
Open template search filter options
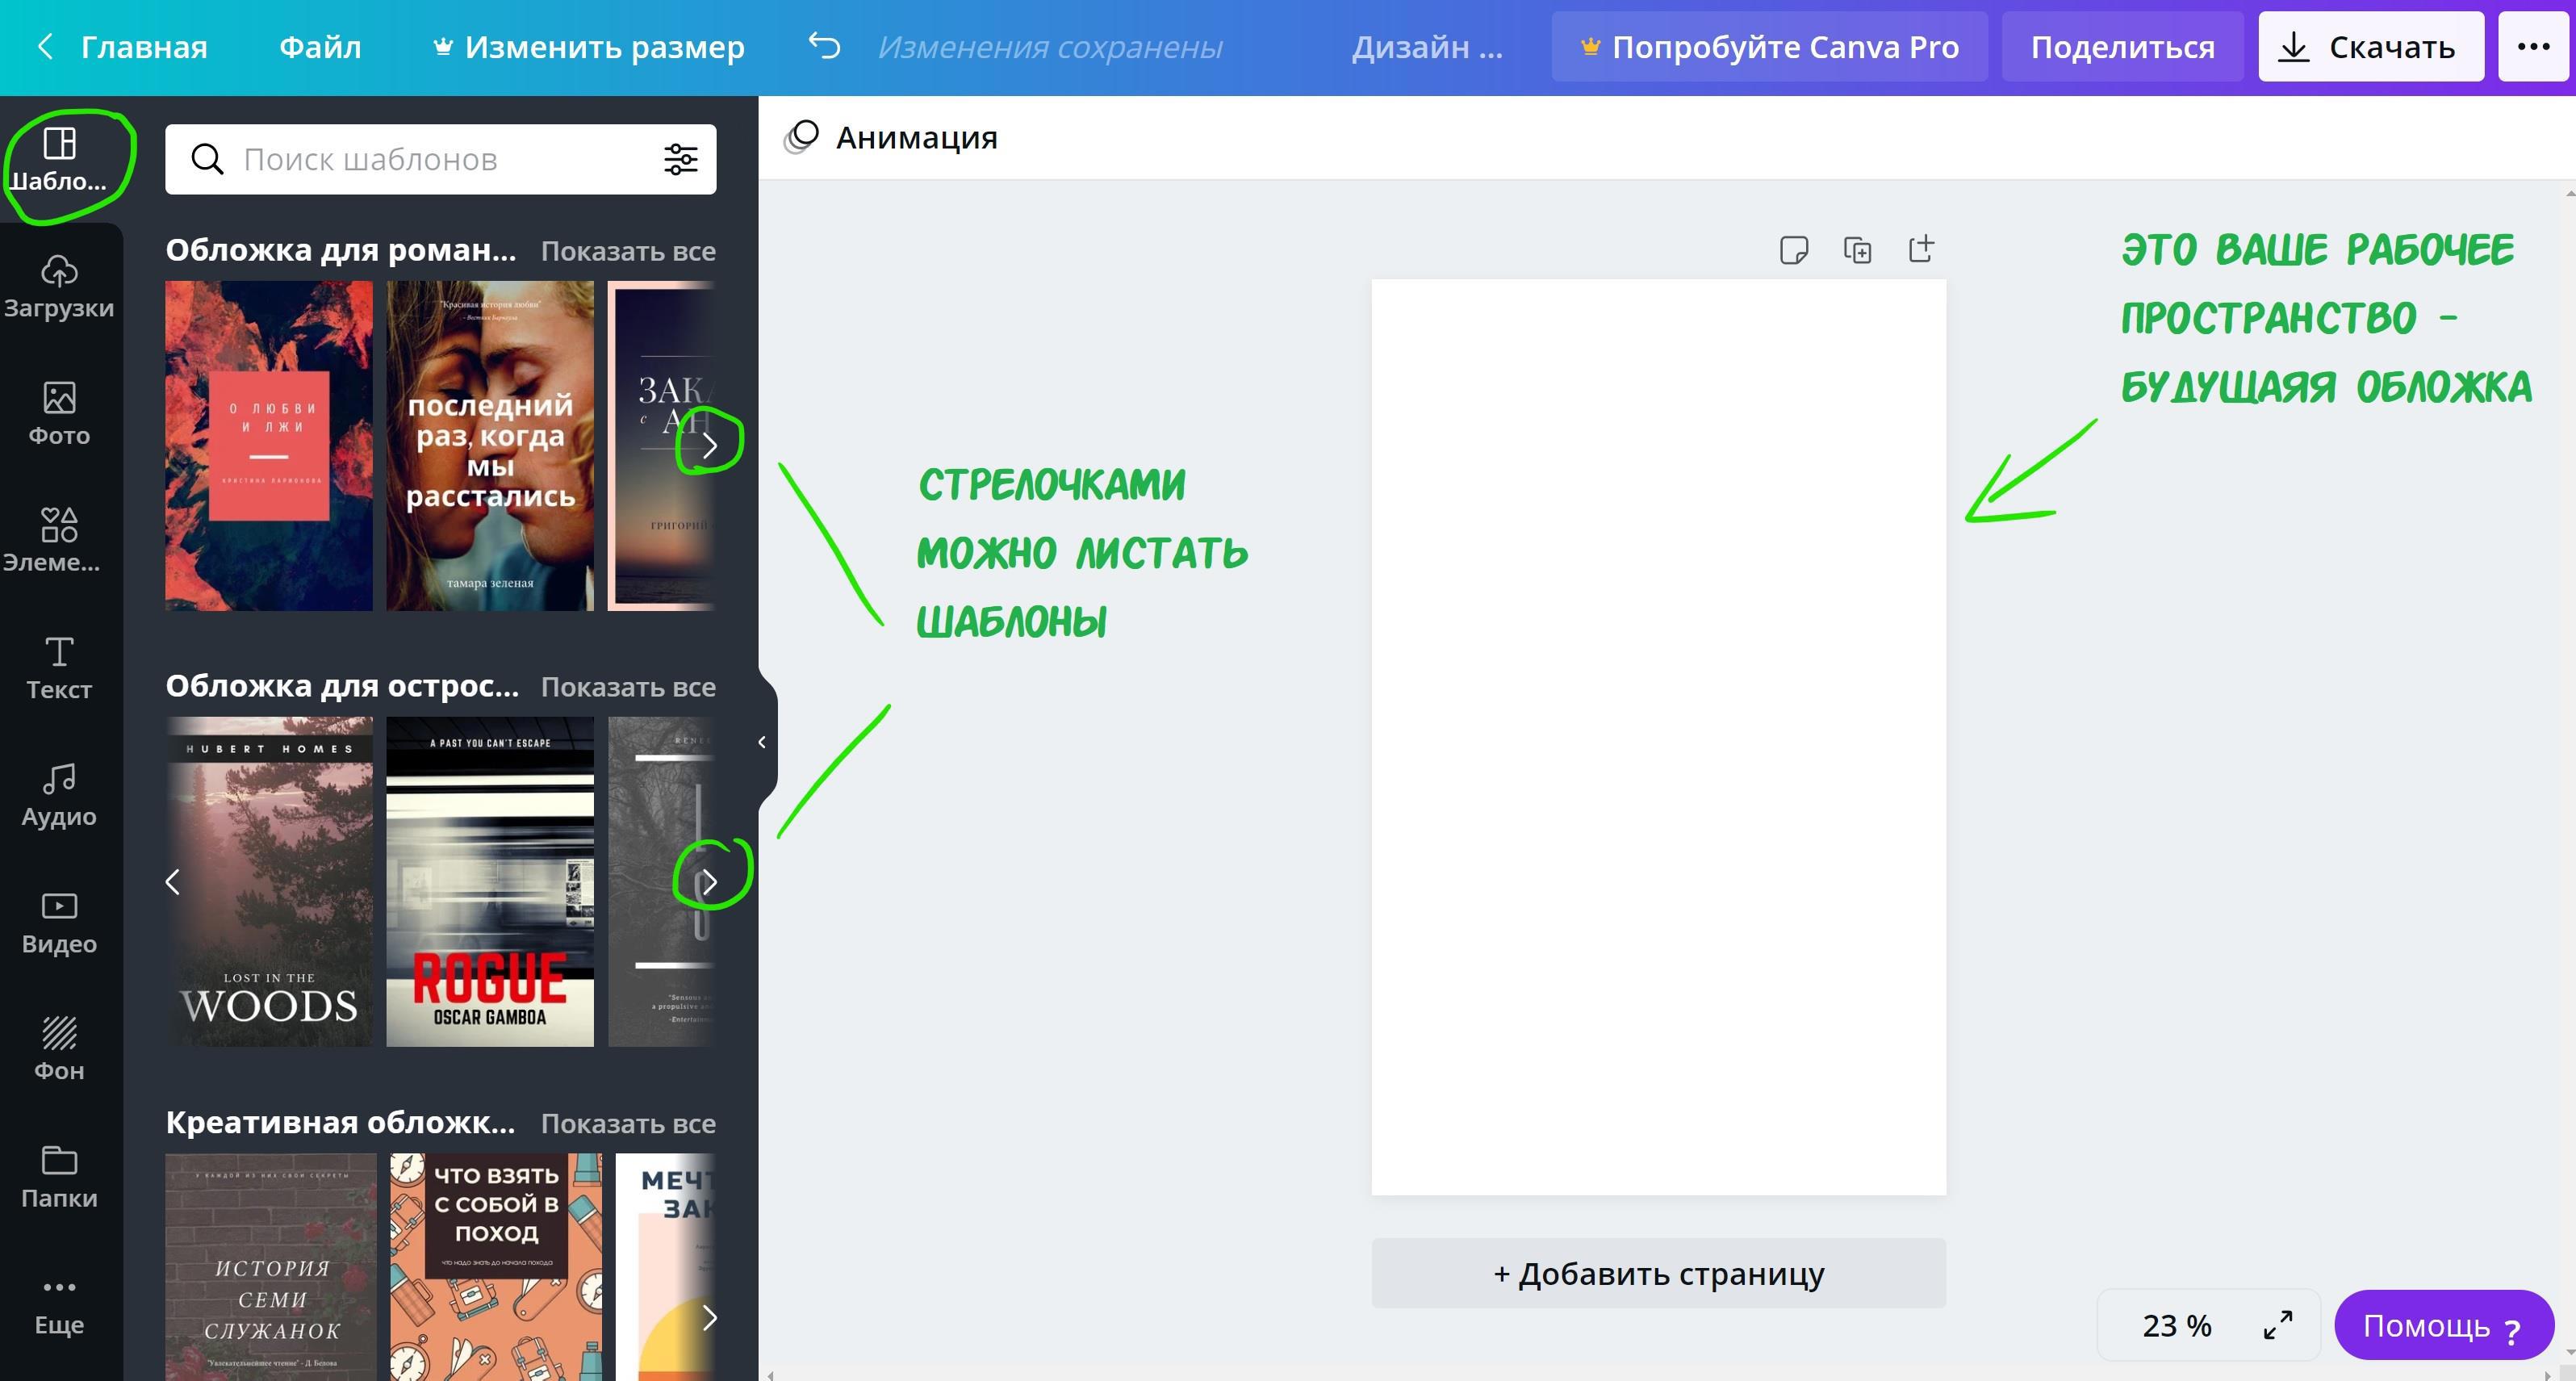[x=681, y=159]
